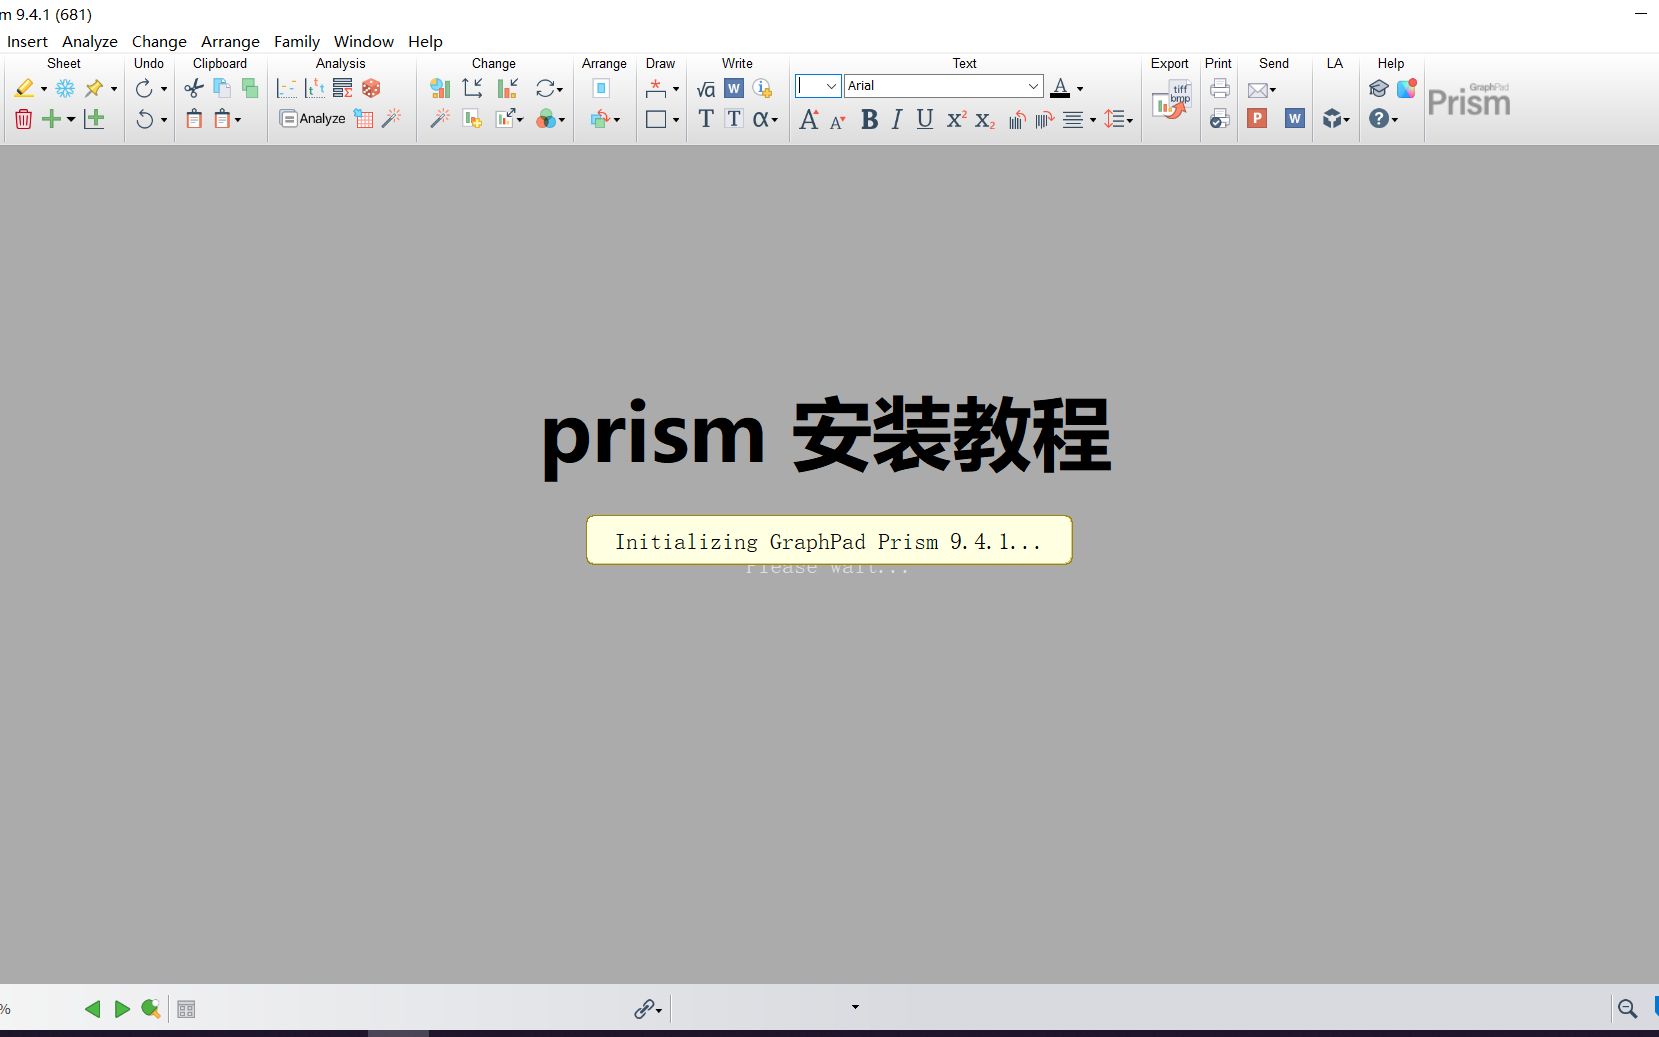Click the arrange center icon

click(601, 89)
